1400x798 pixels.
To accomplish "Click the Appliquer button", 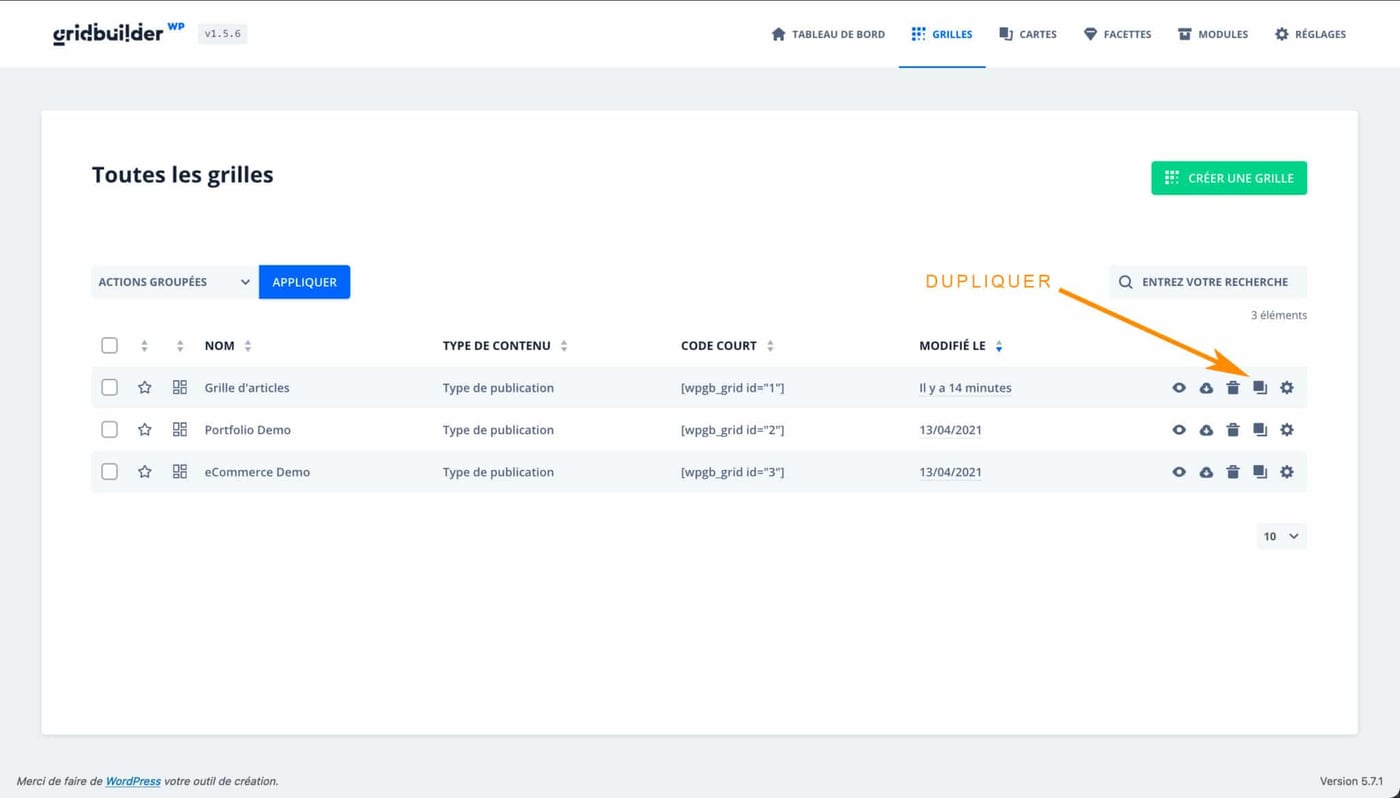I will click(x=304, y=282).
